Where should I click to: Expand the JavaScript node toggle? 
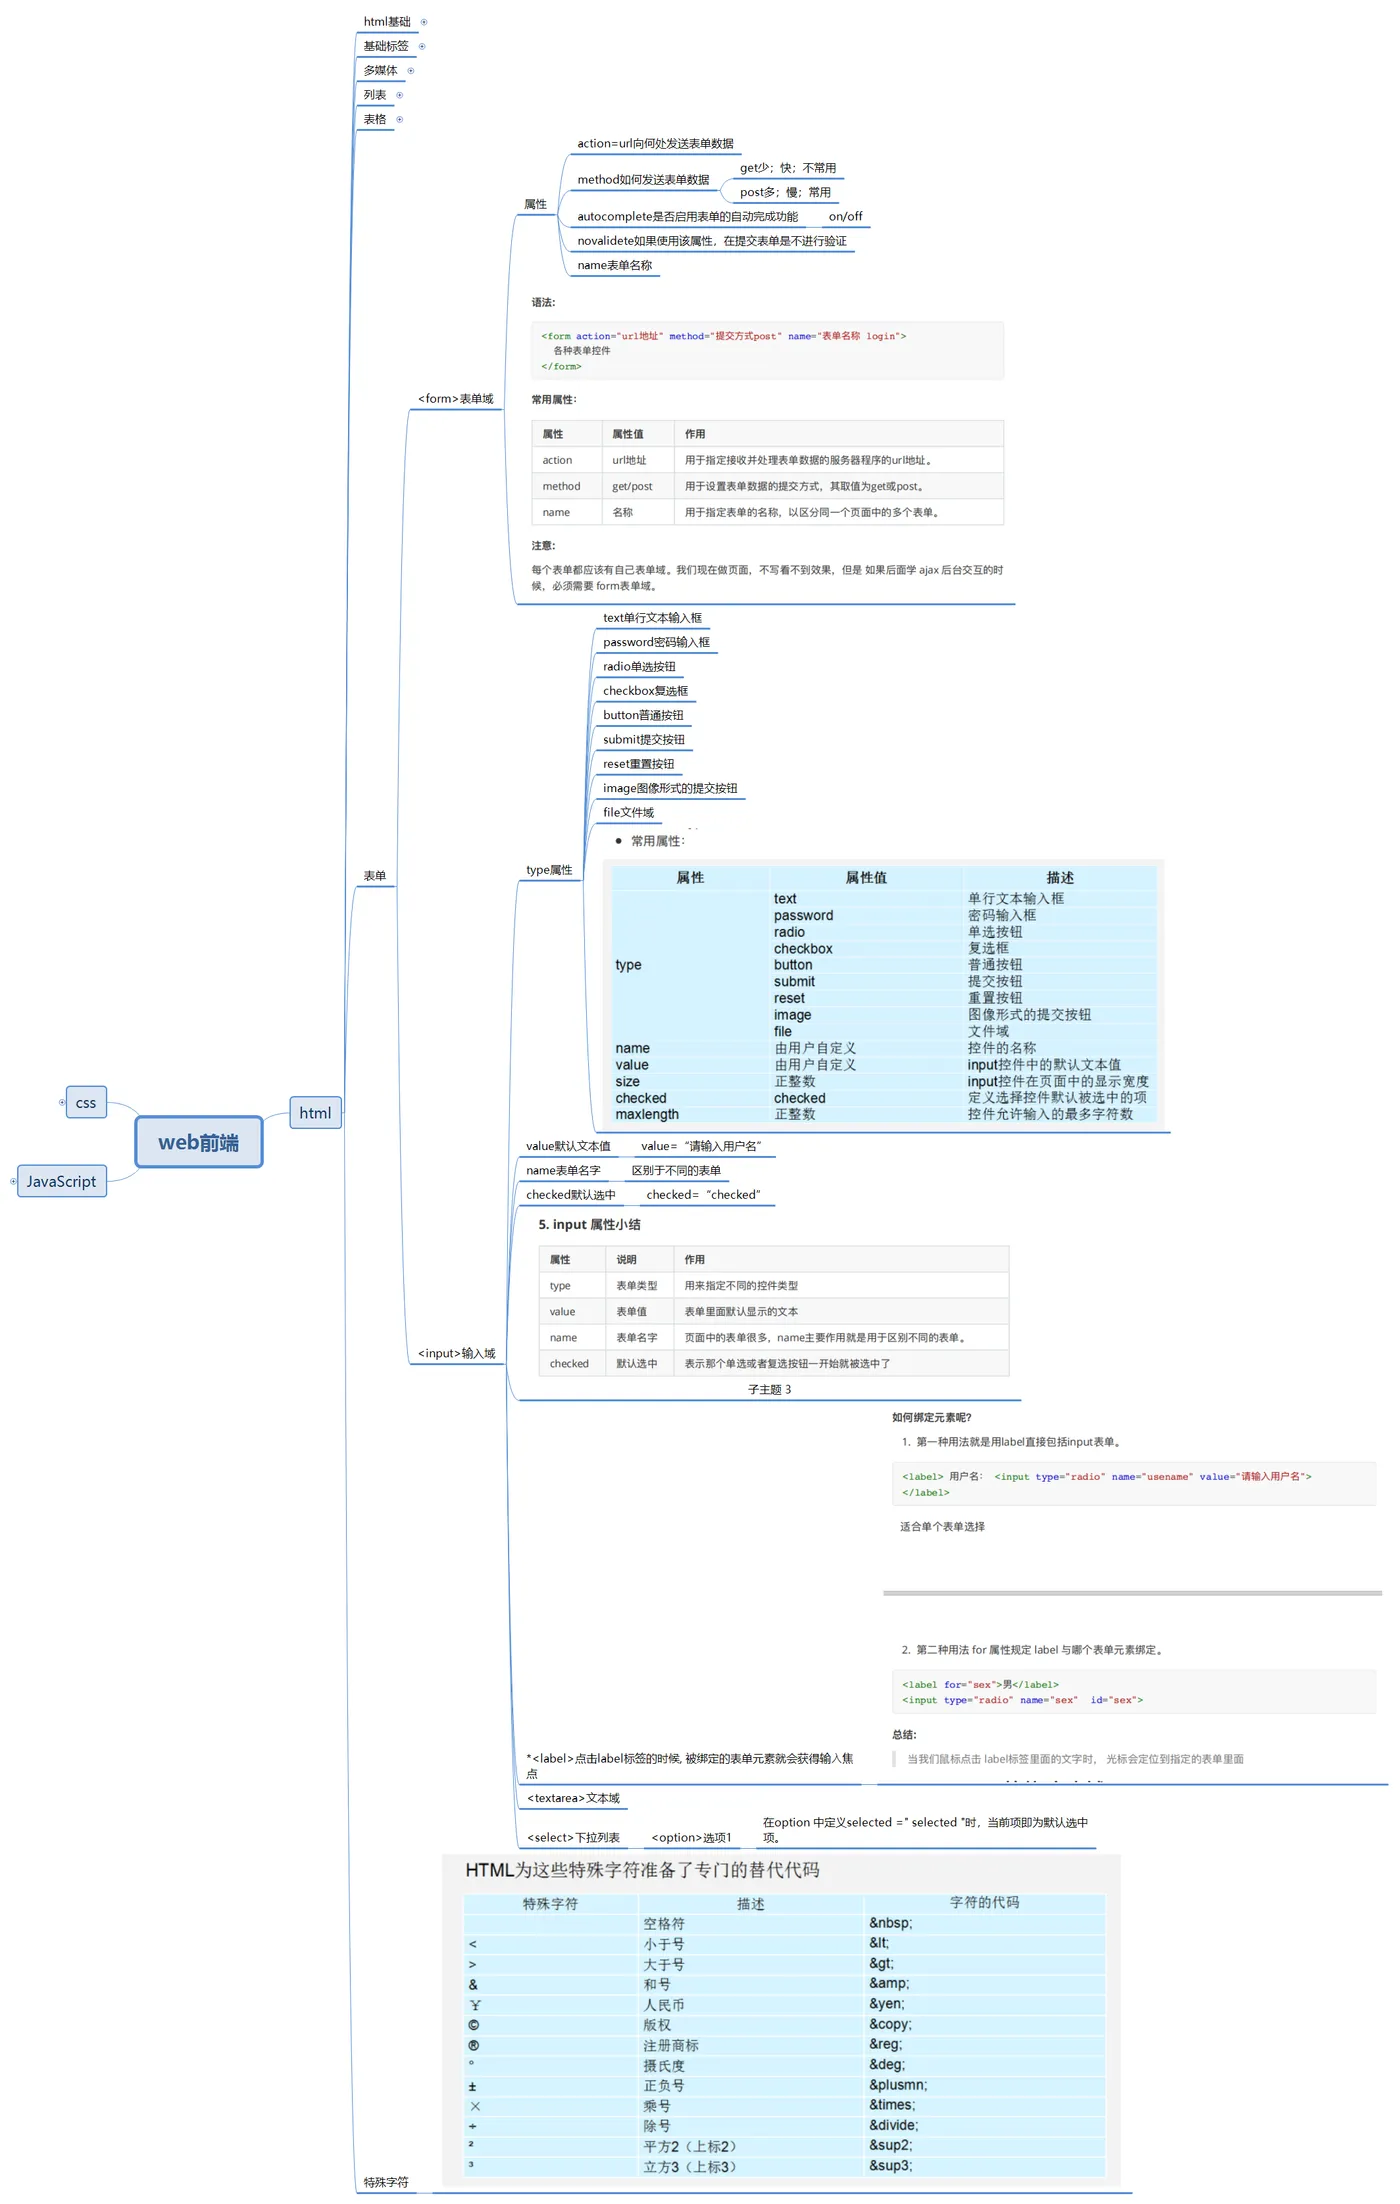[x=13, y=1182]
